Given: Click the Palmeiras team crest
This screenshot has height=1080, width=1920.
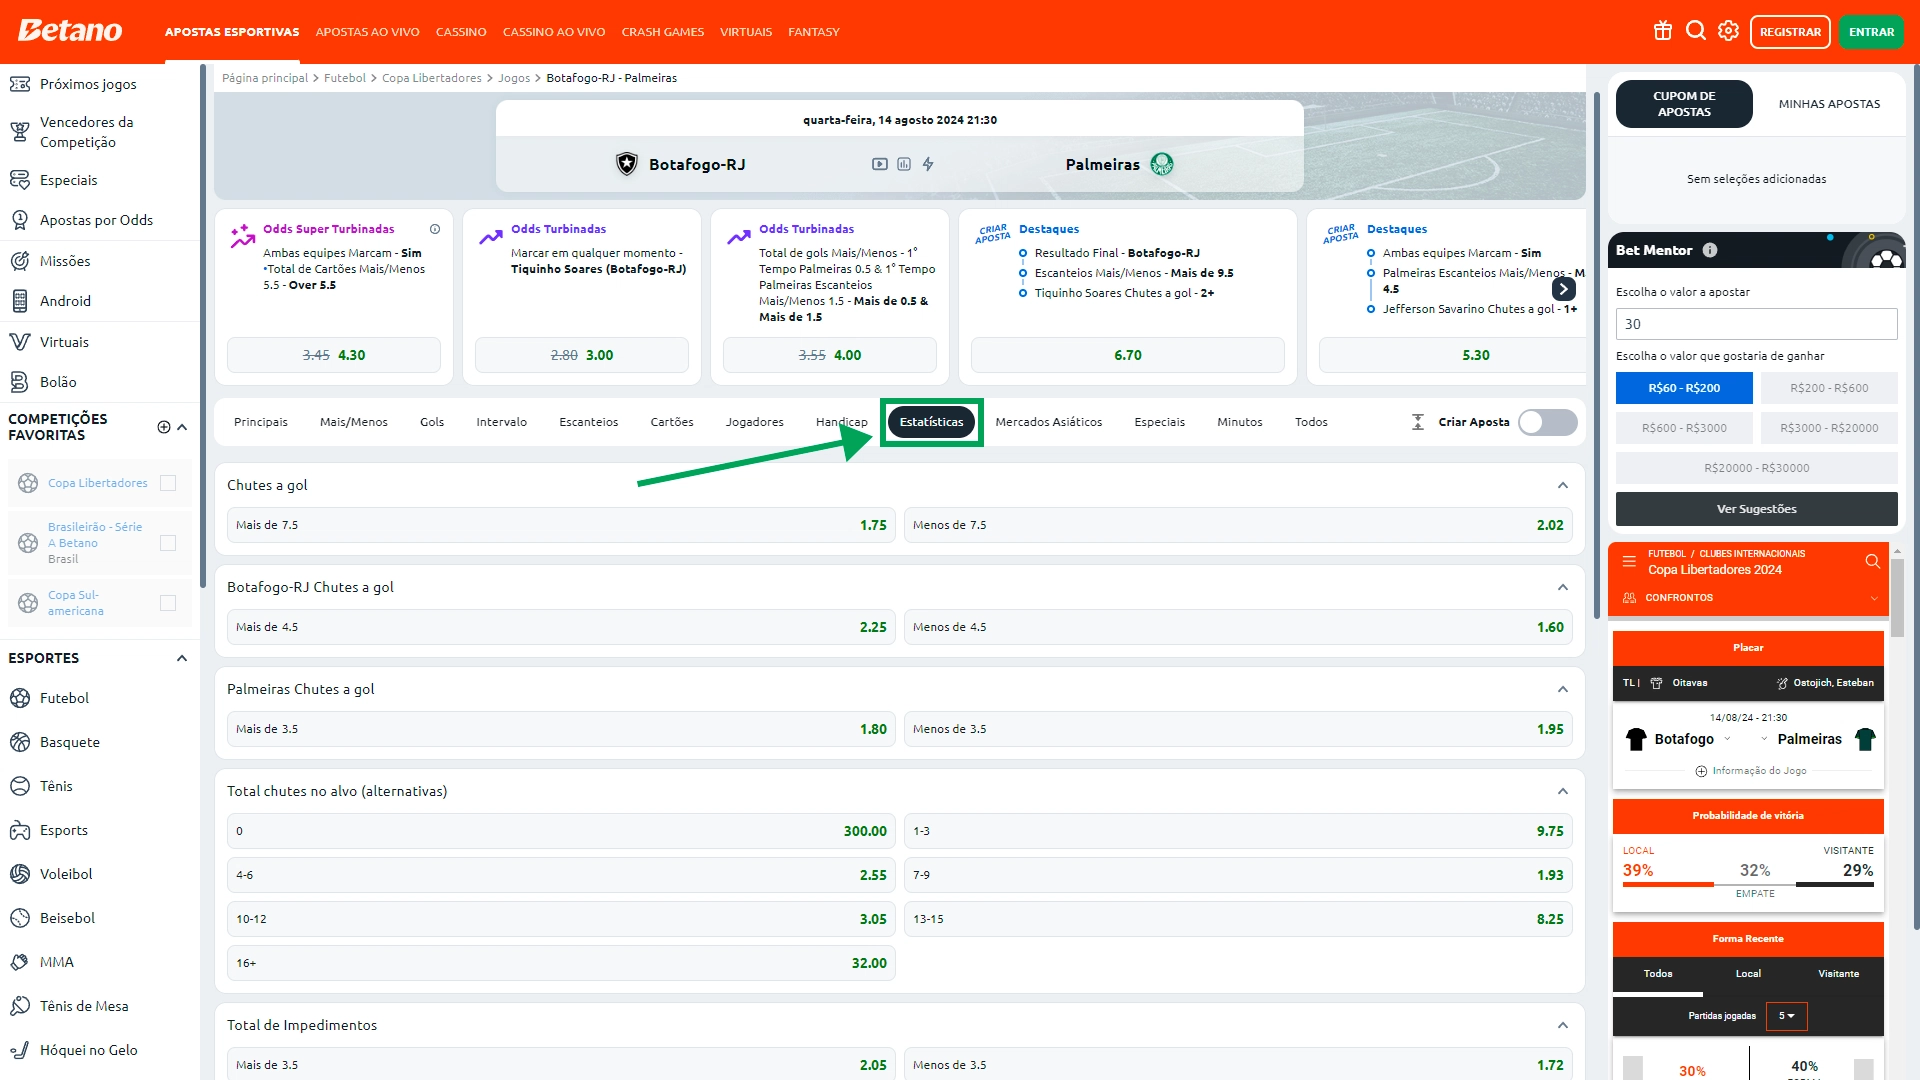Looking at the screenshot, I should (1162, 164).
